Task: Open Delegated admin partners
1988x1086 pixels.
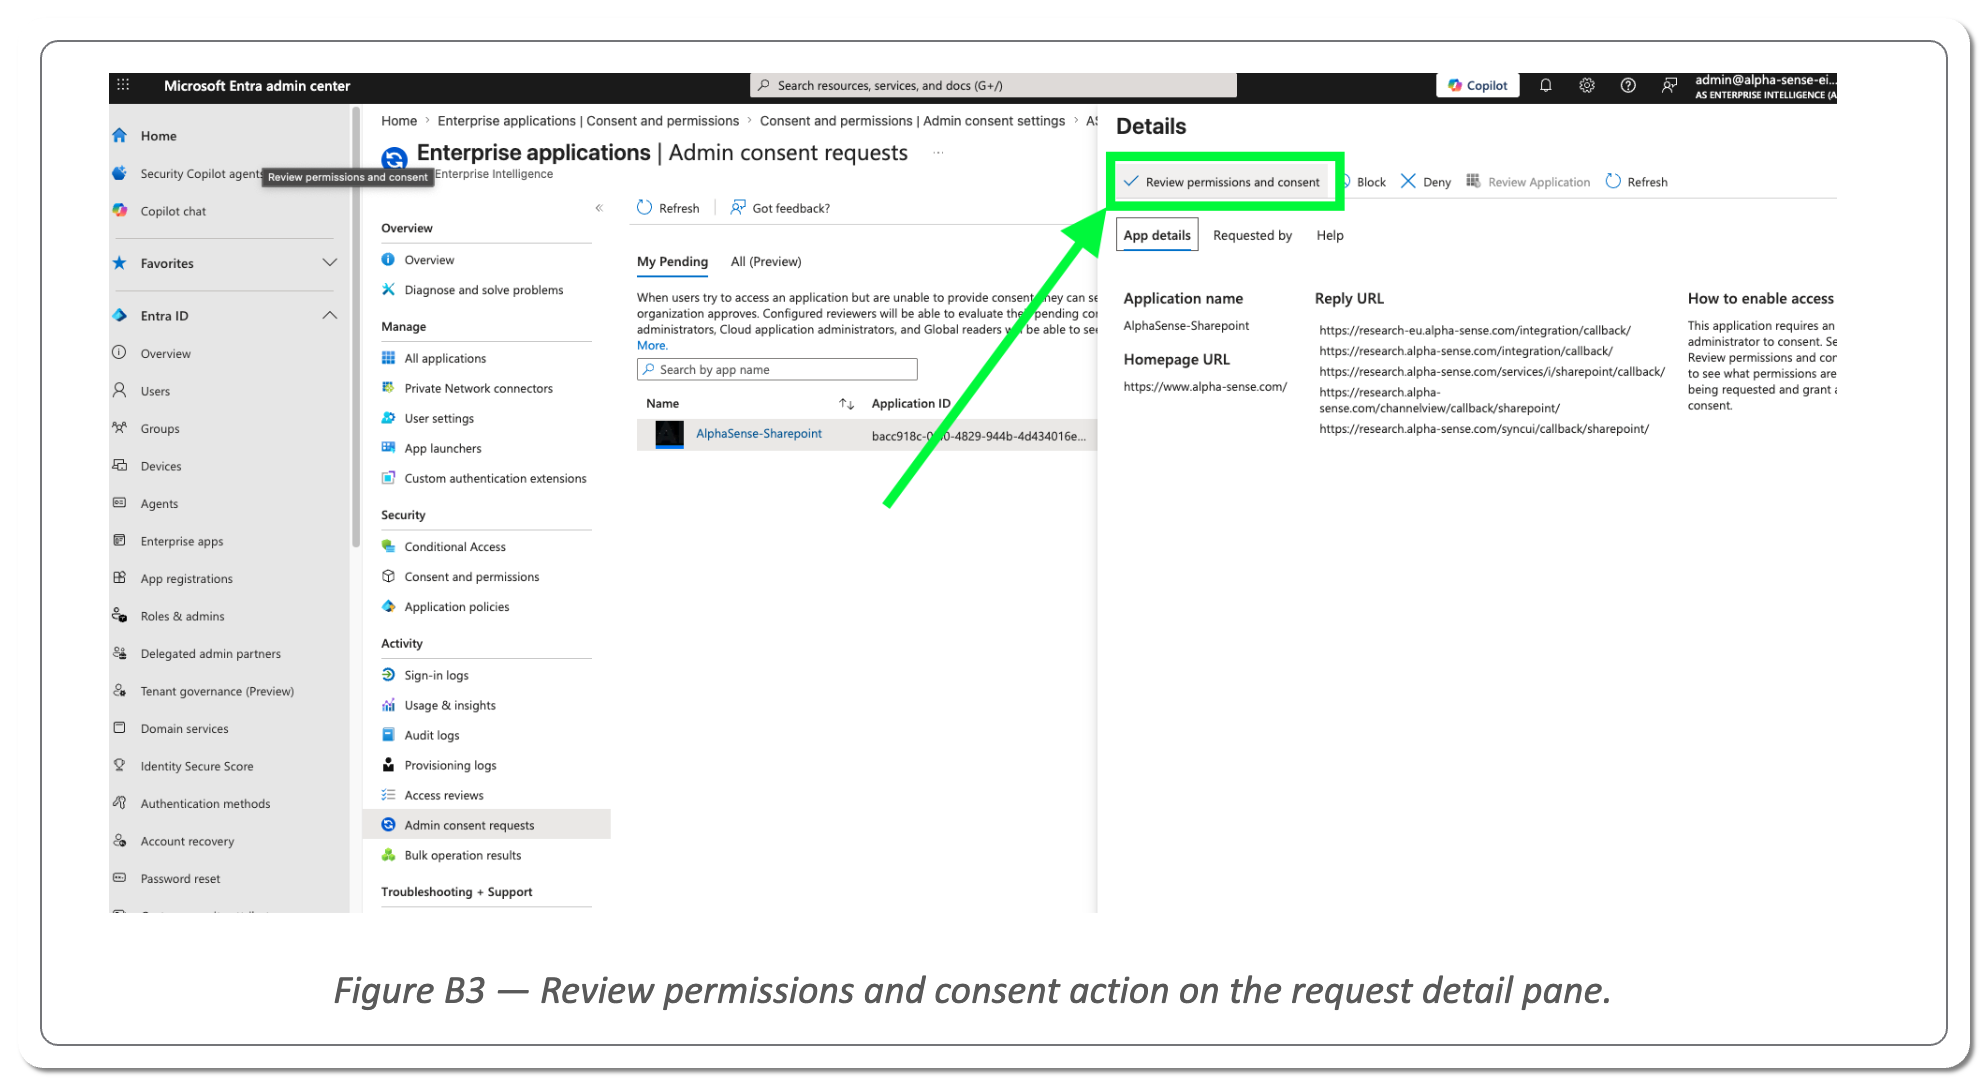Action: pyautogui.click(x=210, y=653)
